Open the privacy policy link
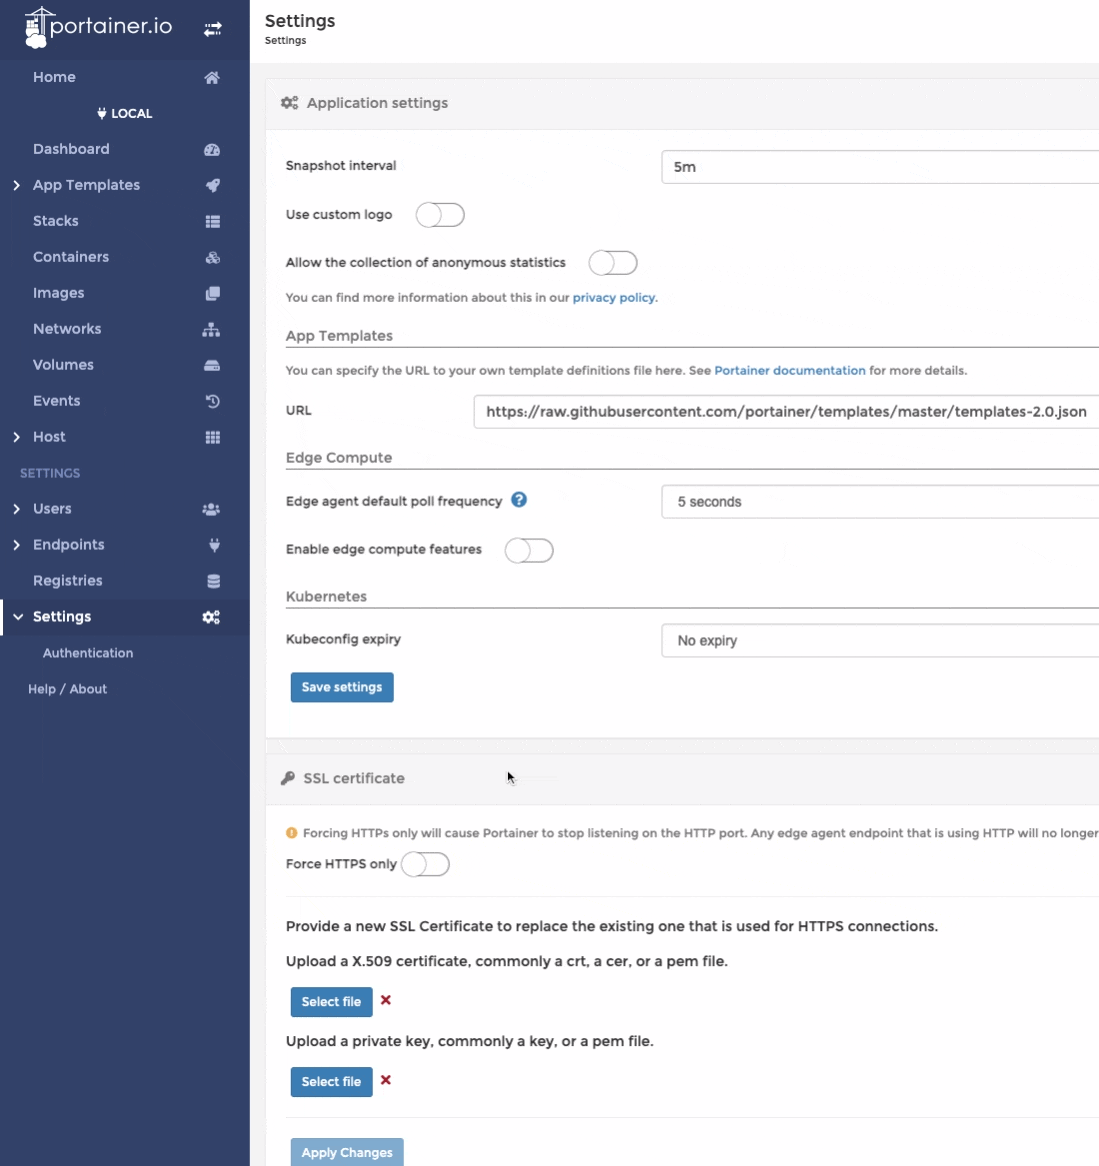The width and height of the screenshot is (1099, 1166). click(614, 298)
